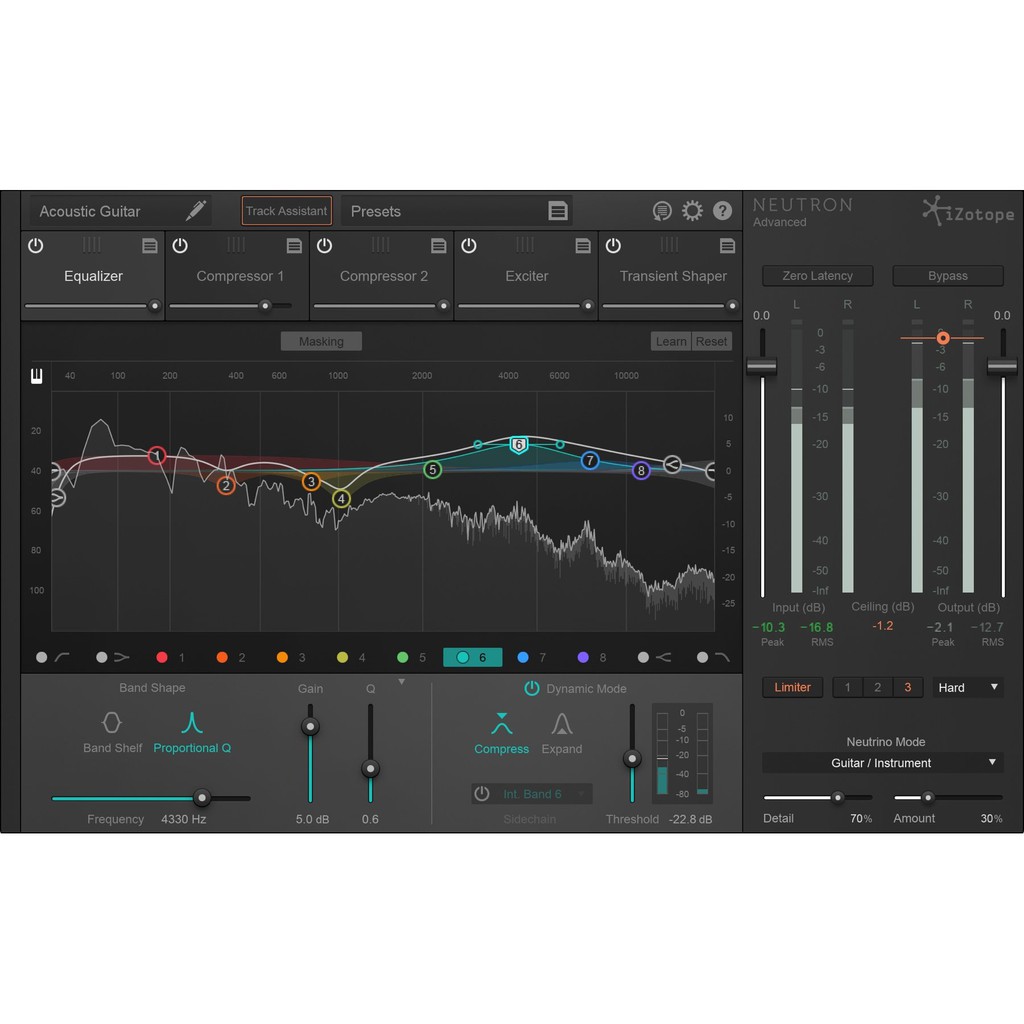This screenshot has width=1024, height=1024.
Task: Open the settings gear icon
Action: tap(692, 211)
